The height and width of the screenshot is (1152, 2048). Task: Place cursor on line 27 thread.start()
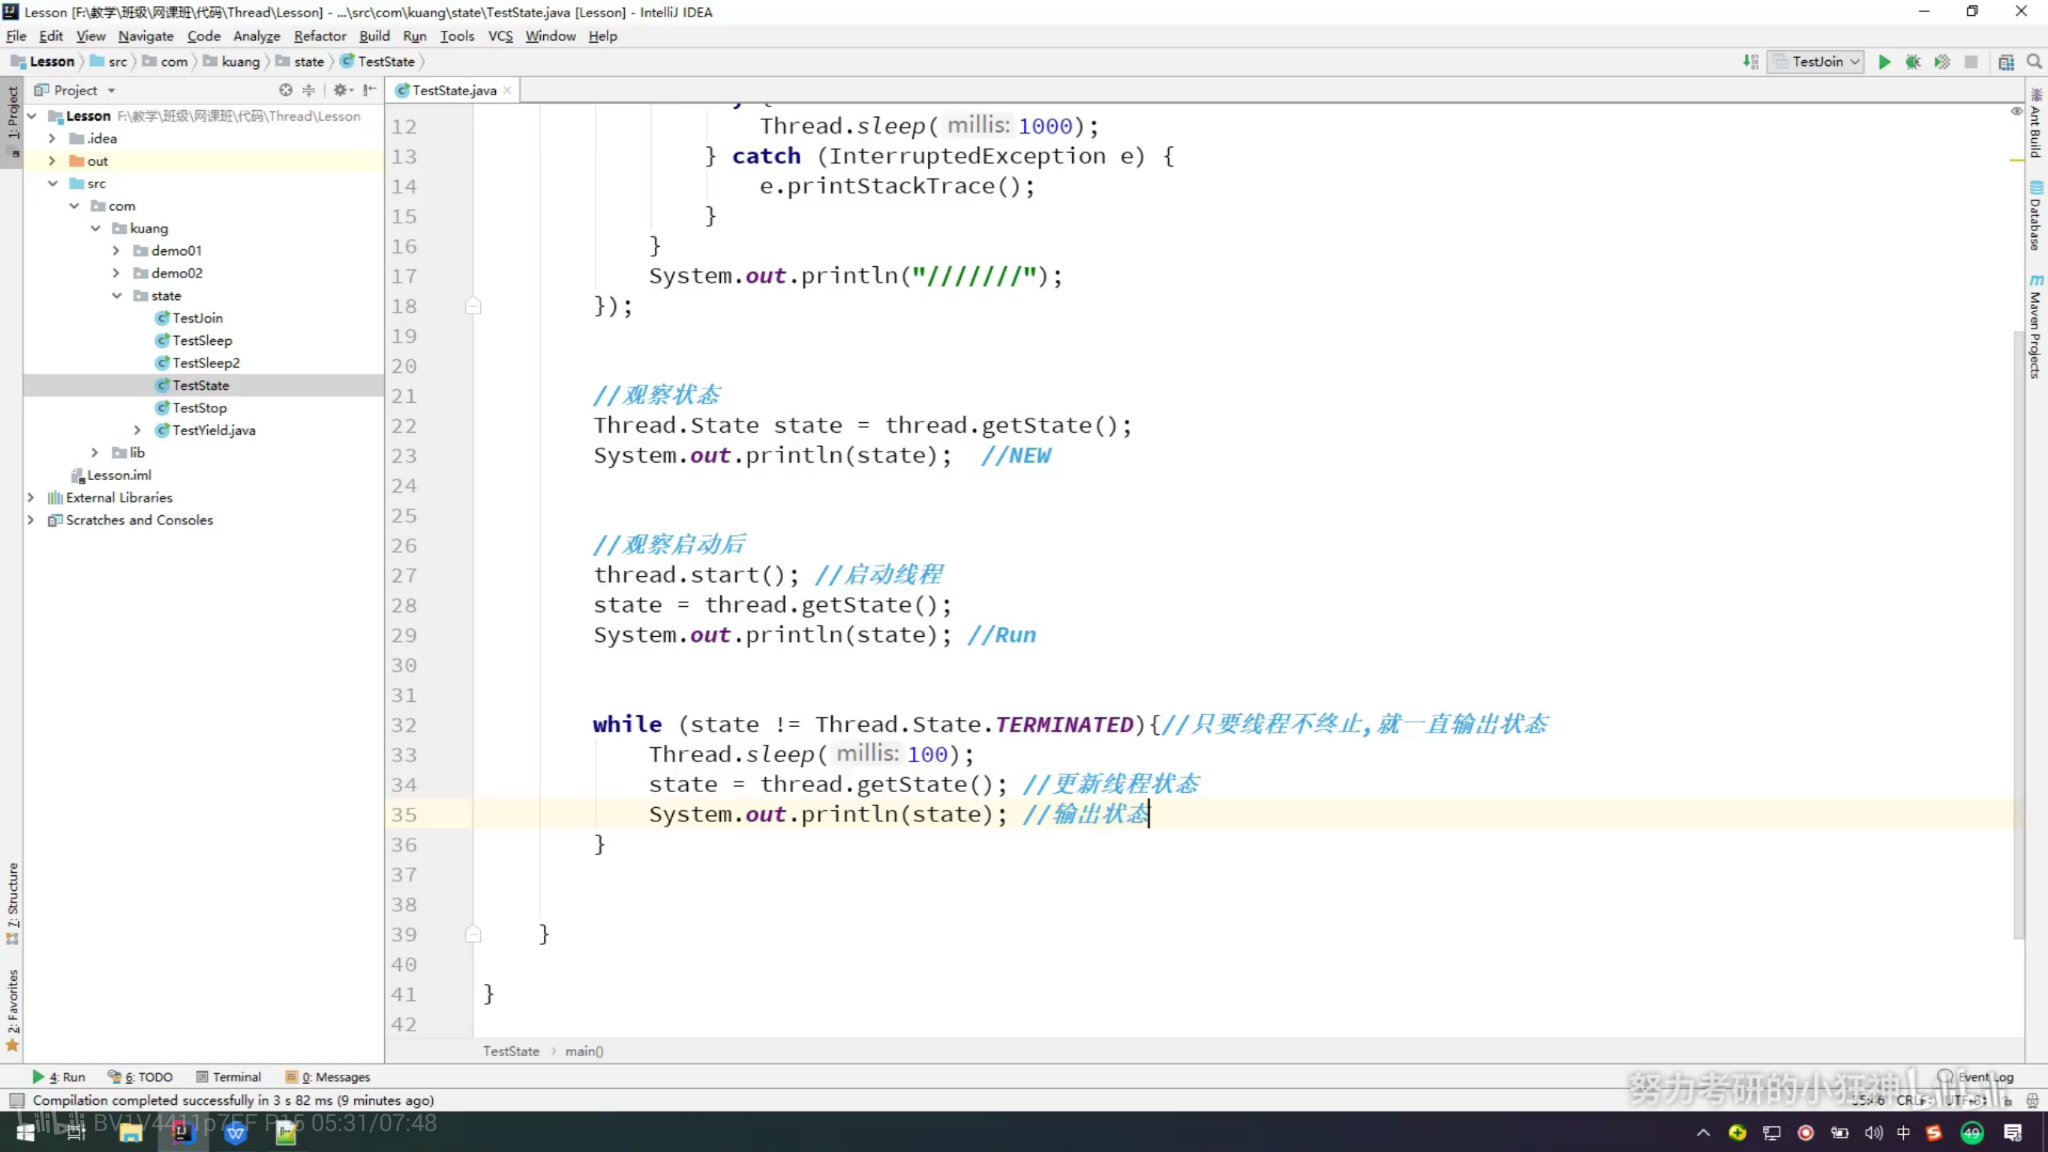(x=697, y=575)
